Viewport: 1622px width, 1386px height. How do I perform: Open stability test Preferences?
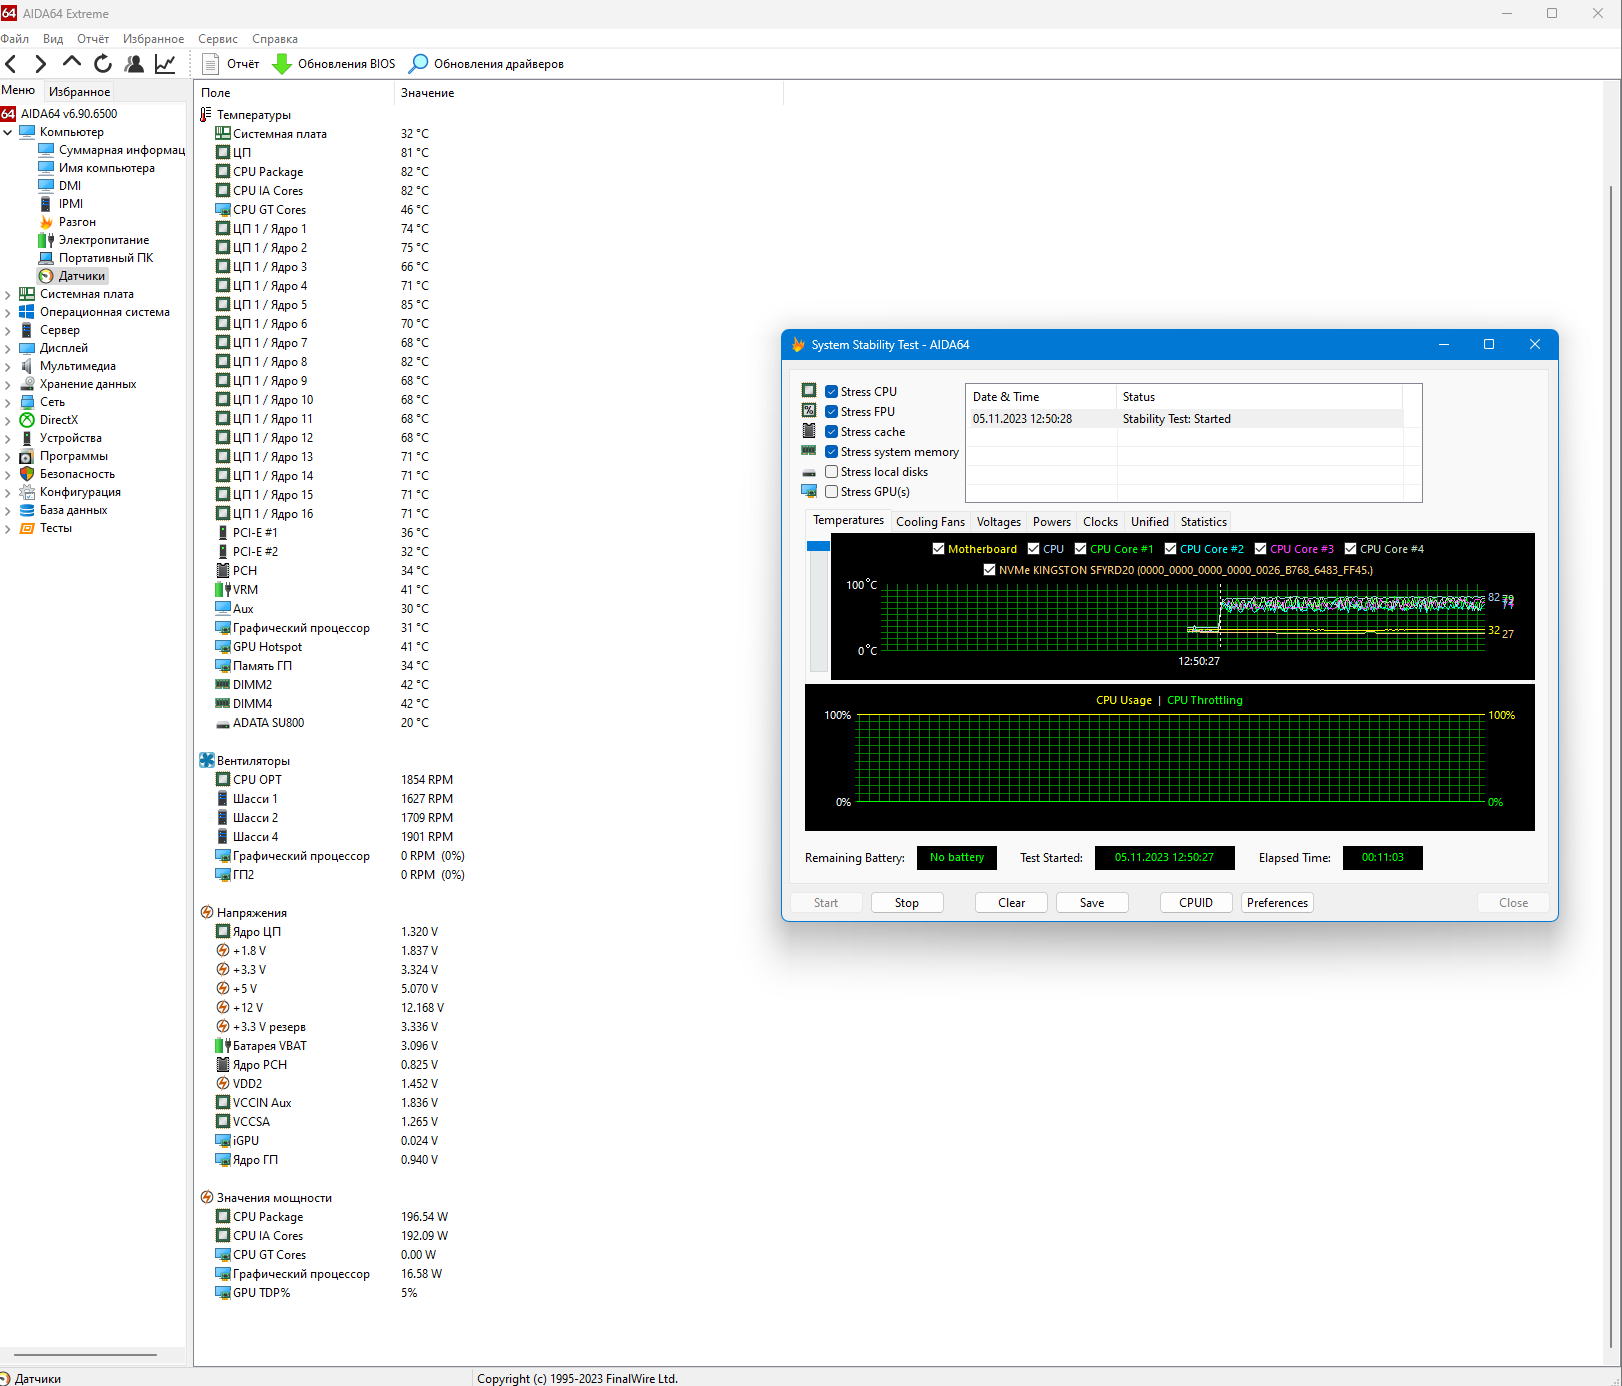tap(1277, 903)
